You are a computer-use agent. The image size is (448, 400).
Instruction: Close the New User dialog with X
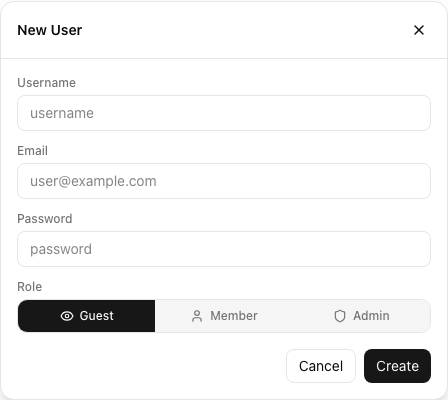(x=419, y=30)
